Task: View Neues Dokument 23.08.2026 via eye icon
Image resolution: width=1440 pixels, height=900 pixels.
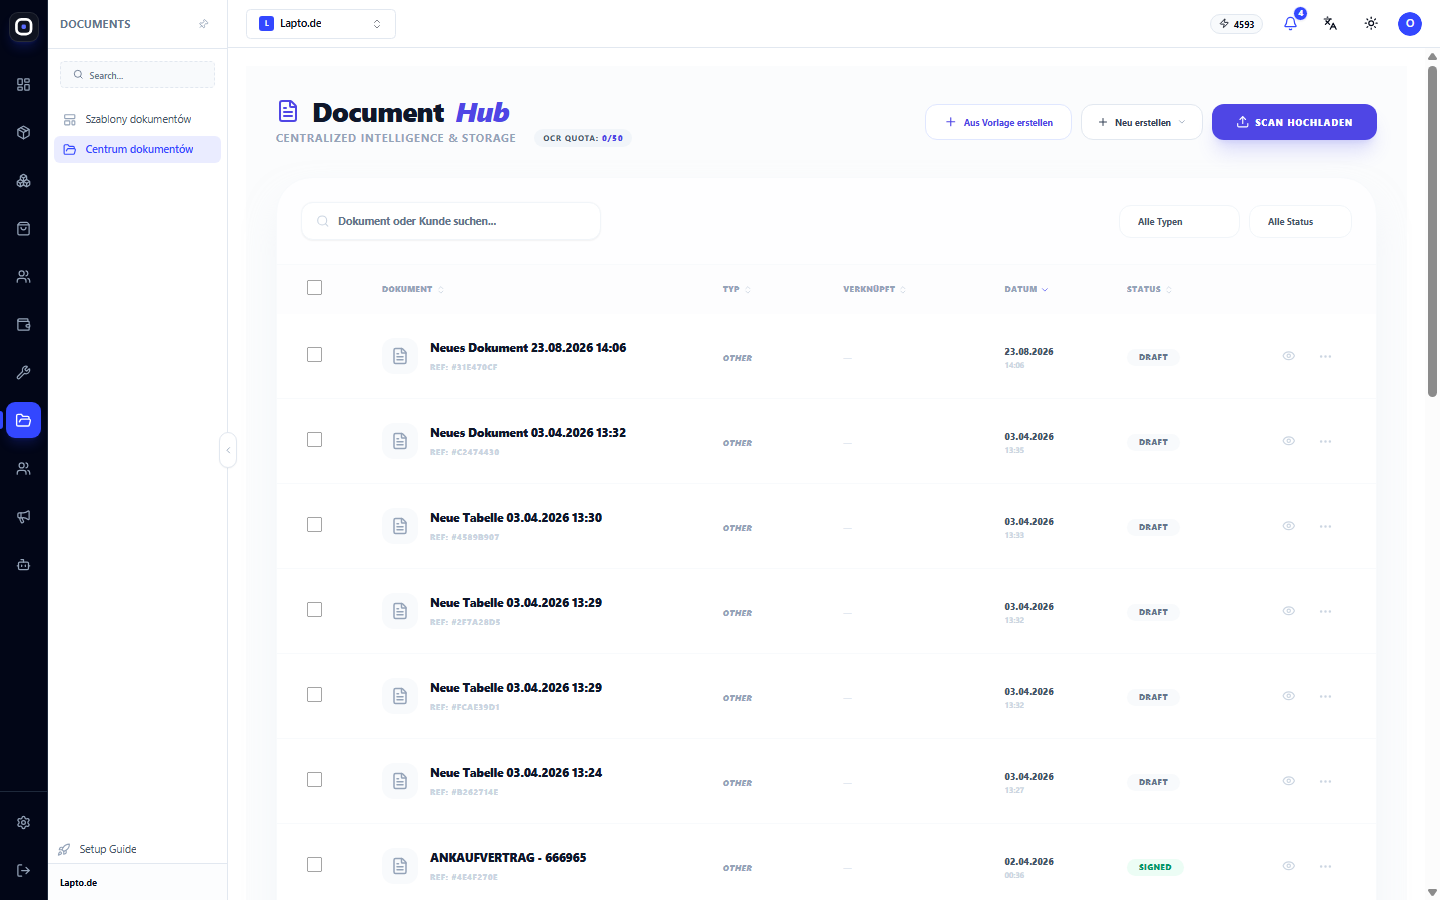Action: [1289, 356]
